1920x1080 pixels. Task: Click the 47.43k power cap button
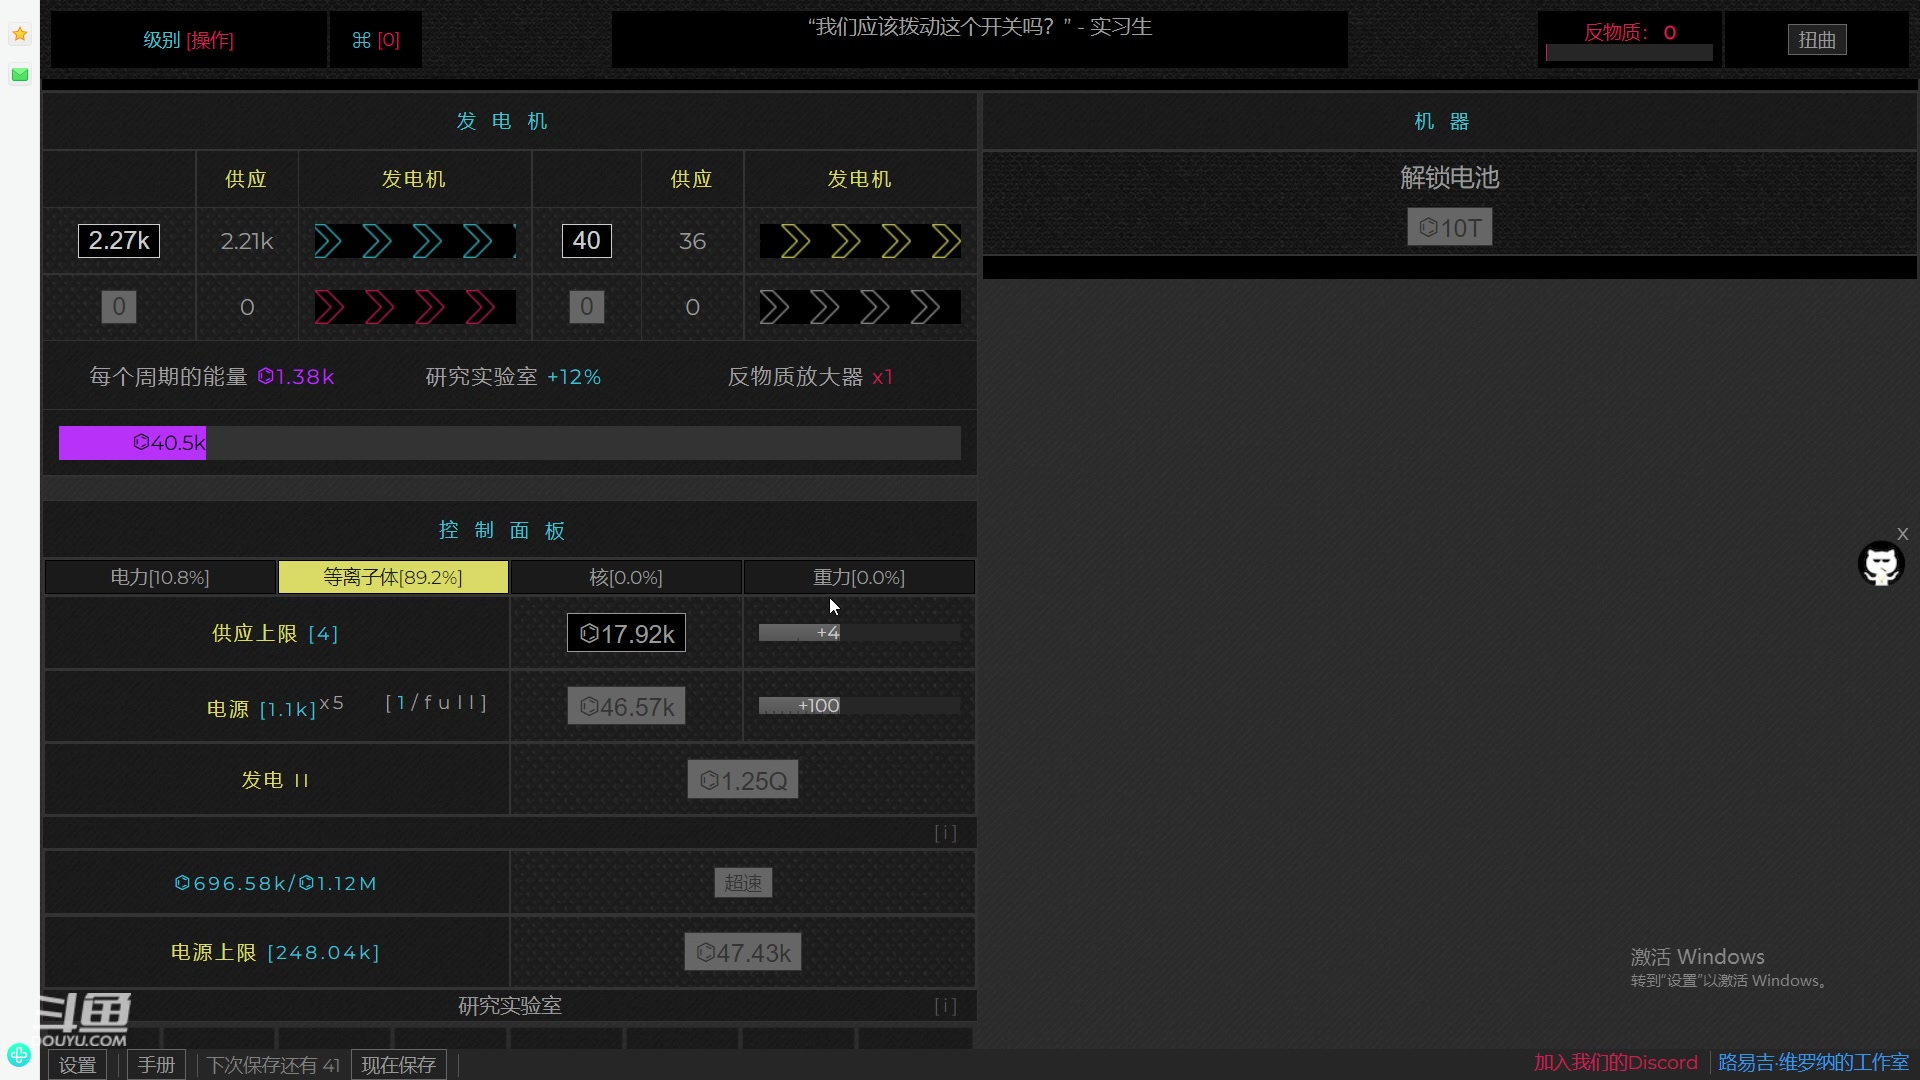coord(743,952)
